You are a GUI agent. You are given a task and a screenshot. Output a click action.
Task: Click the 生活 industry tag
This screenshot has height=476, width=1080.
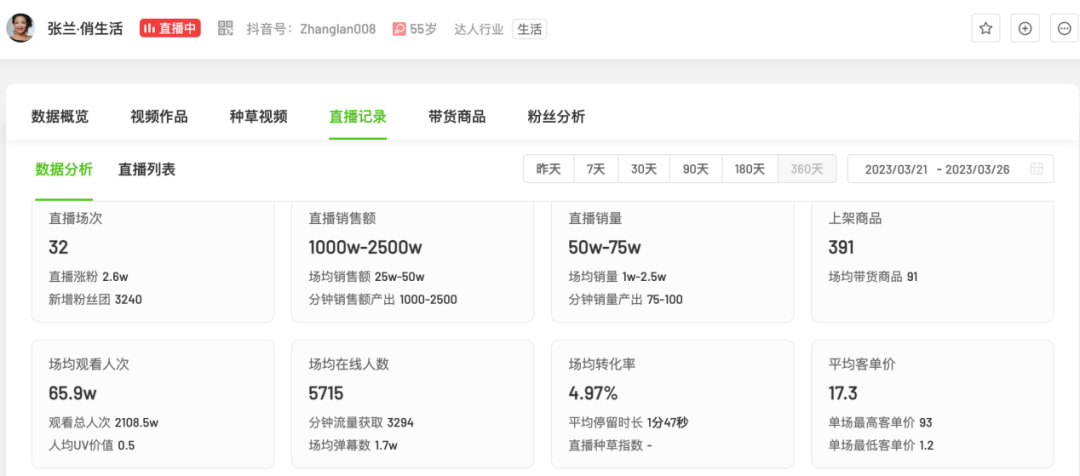[529, 29]
